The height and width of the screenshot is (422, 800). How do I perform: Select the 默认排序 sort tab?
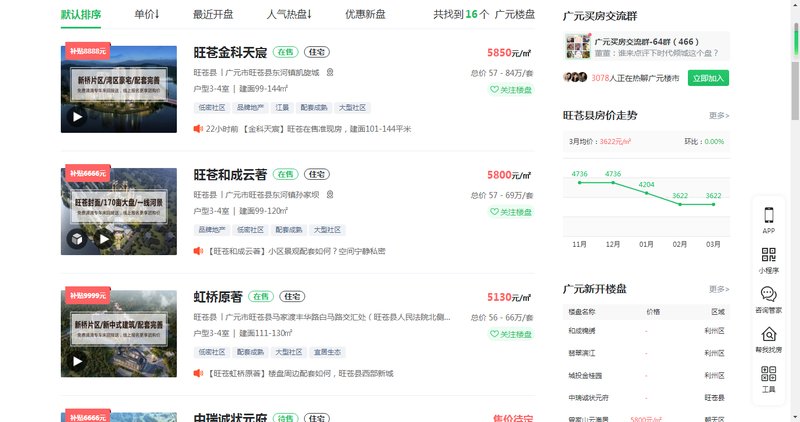coord(81,14)
